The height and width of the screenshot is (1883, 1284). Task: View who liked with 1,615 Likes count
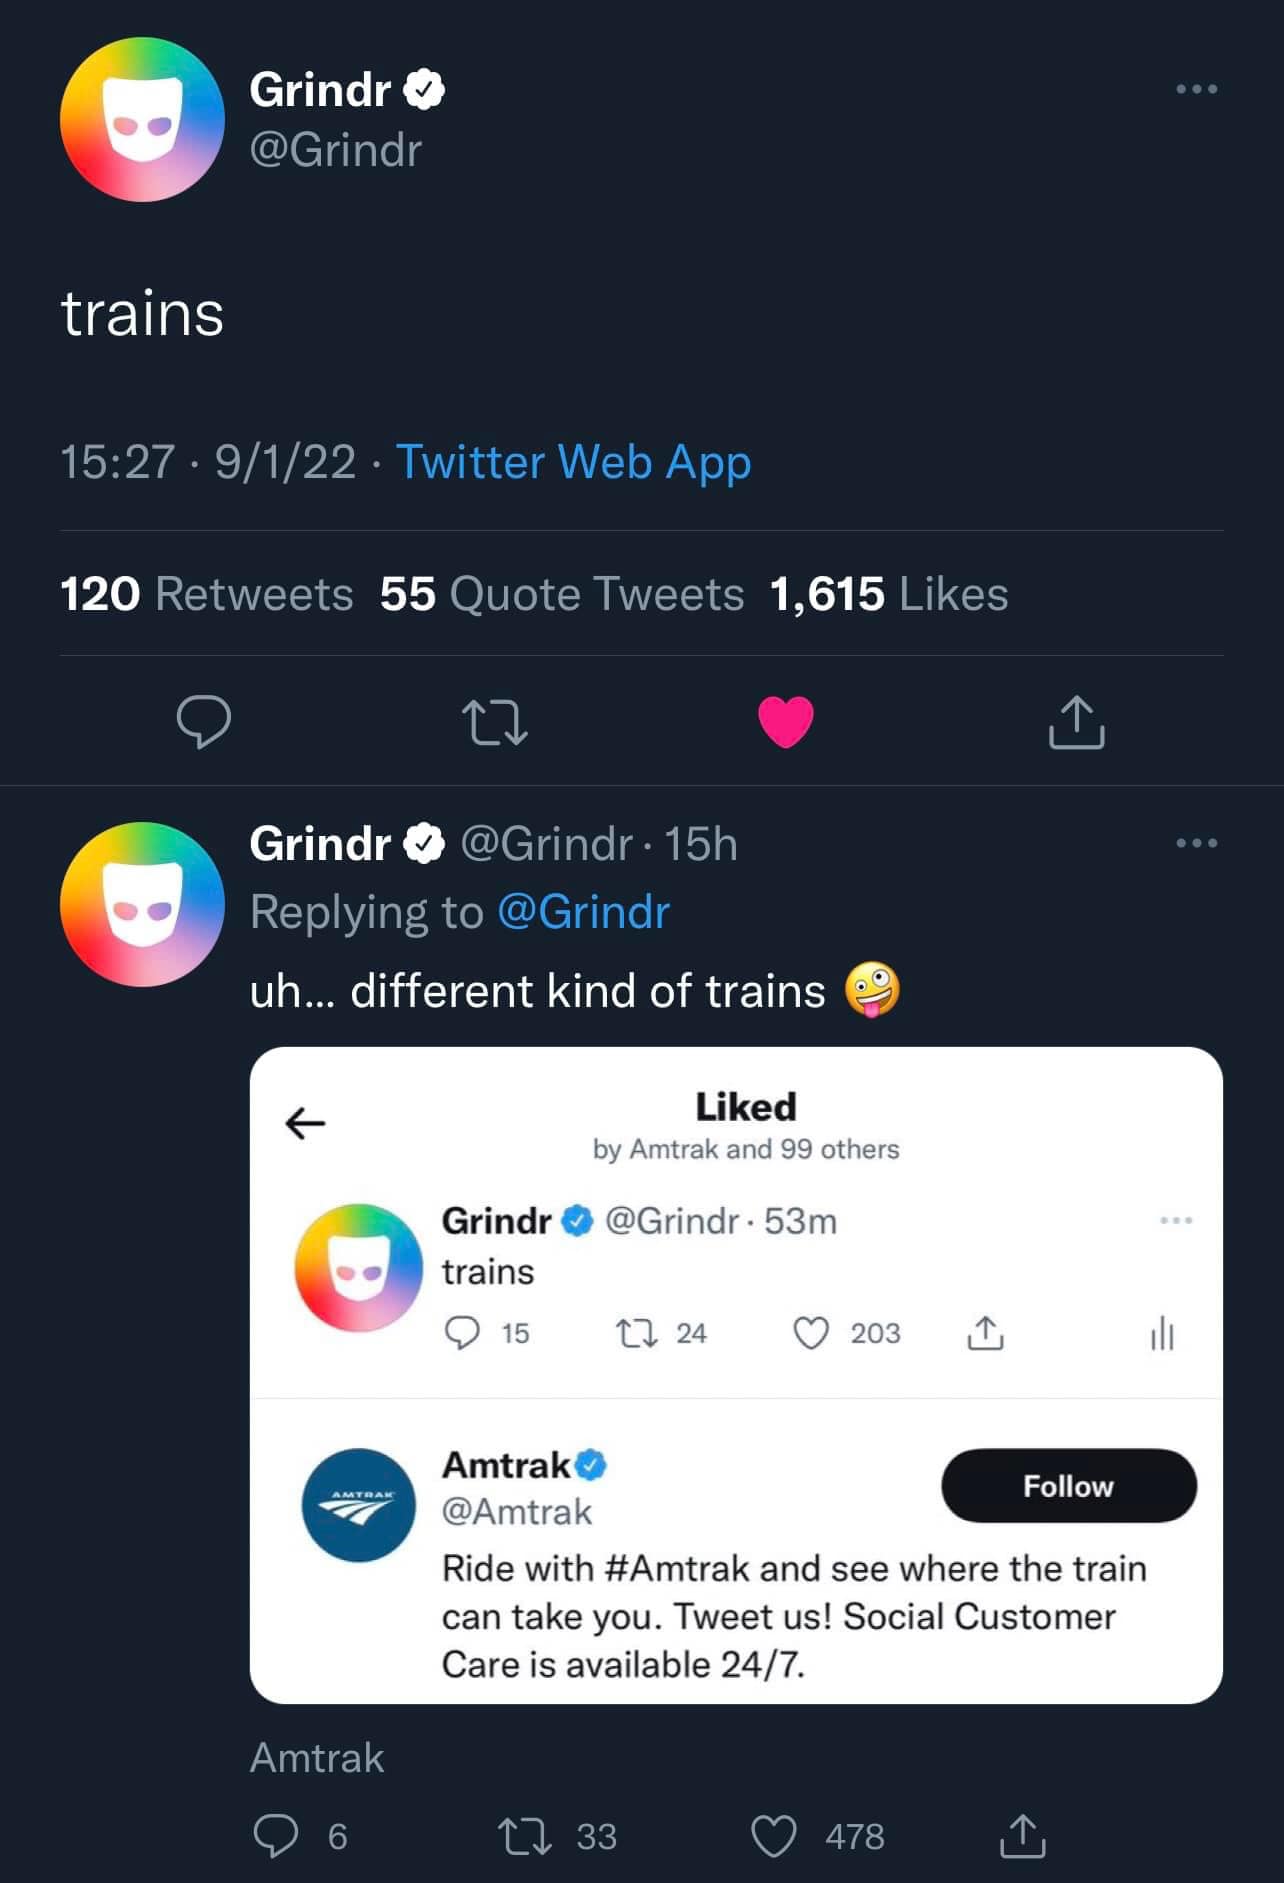[x=888, y=593]
